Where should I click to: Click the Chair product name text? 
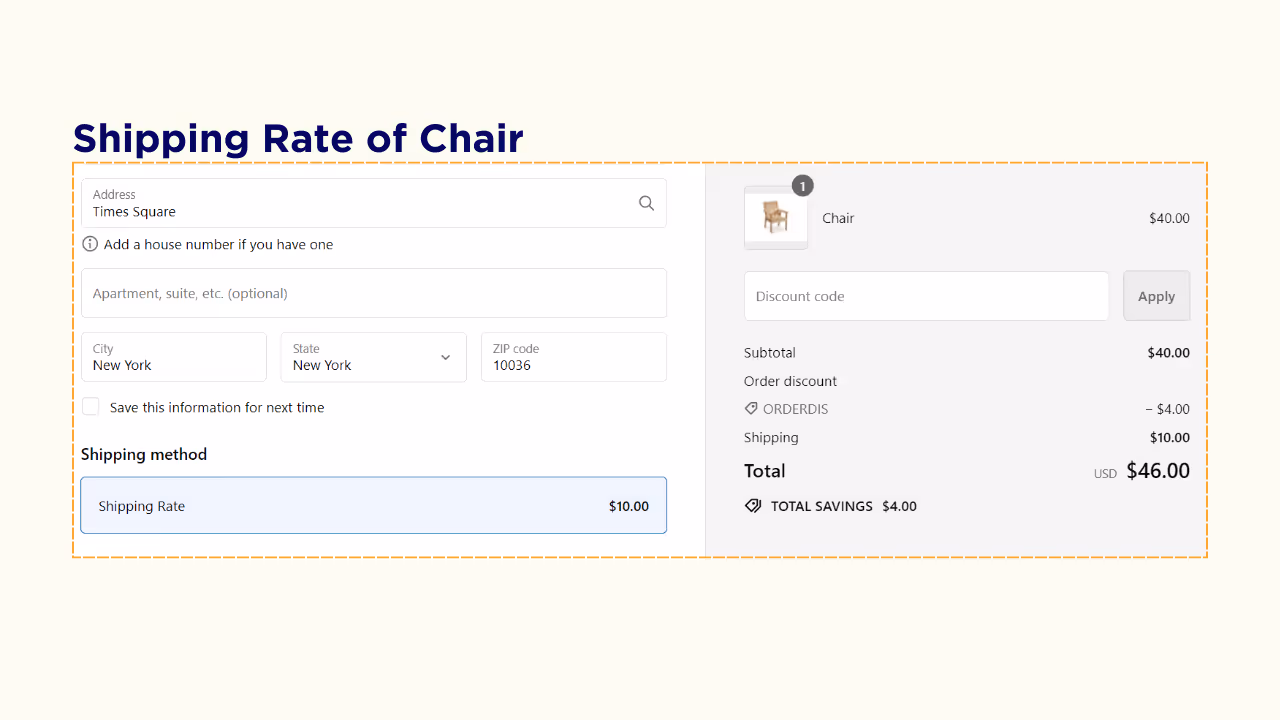(x=838, y=218)
